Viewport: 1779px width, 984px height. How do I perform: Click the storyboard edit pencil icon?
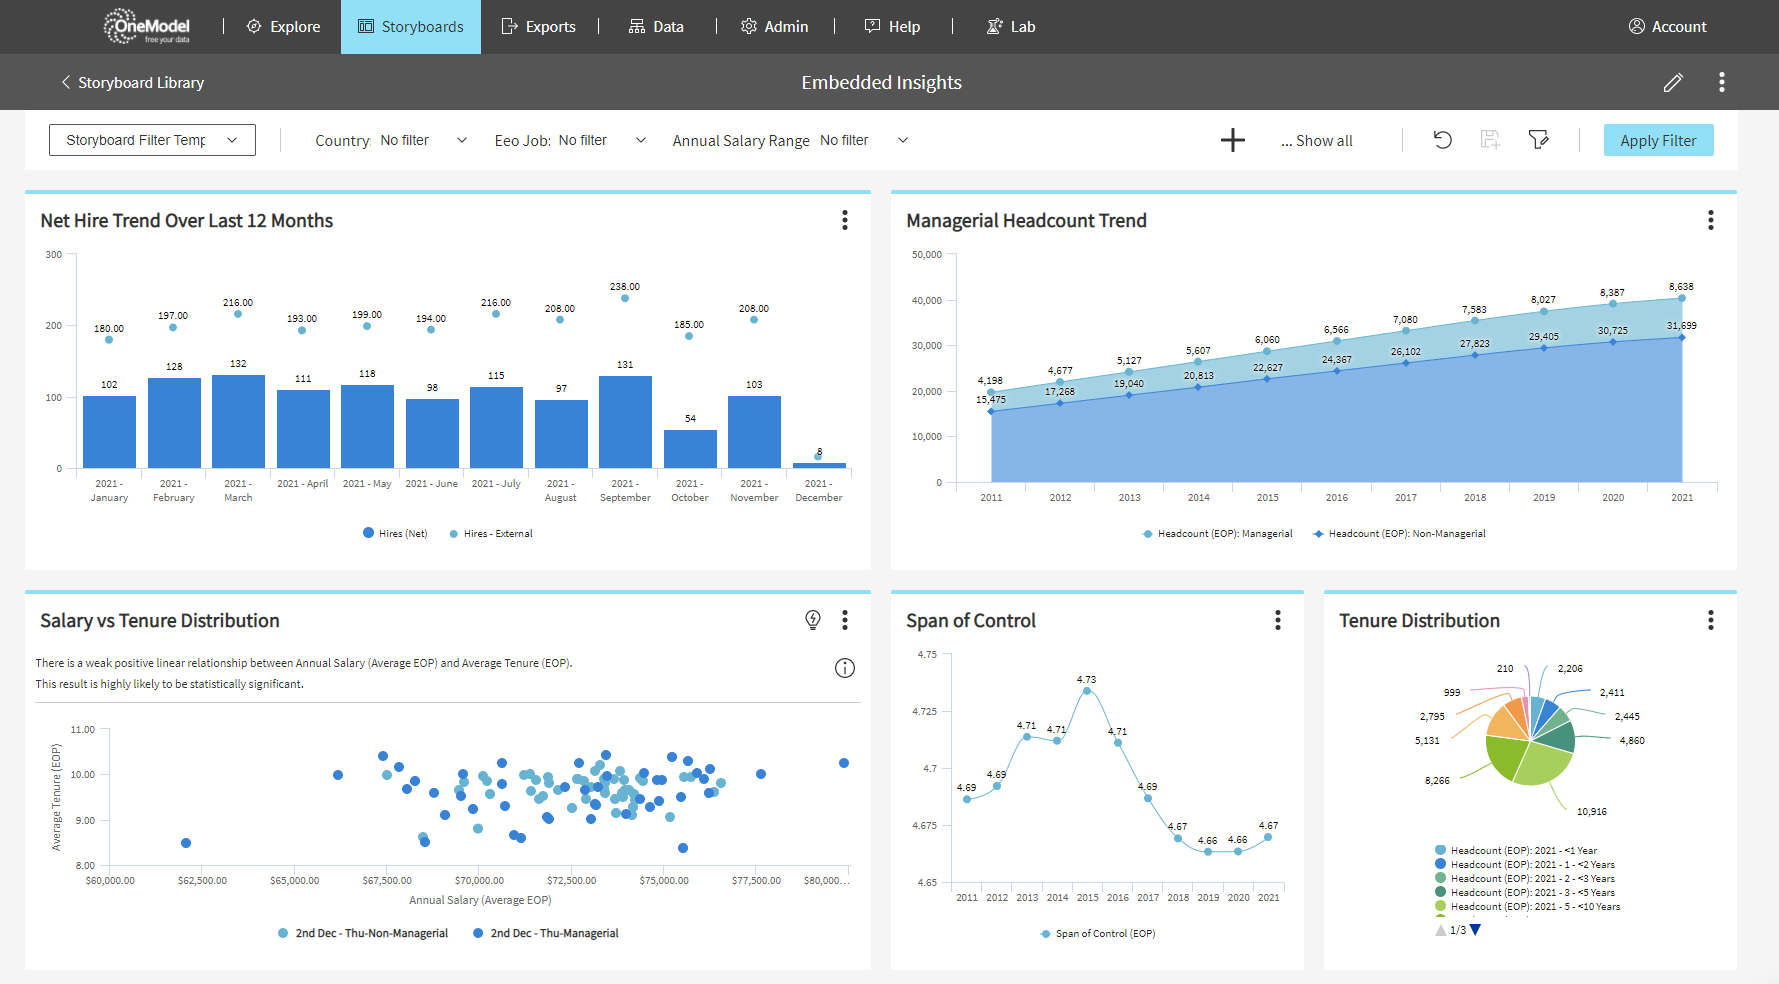[x=1673, y=82]
